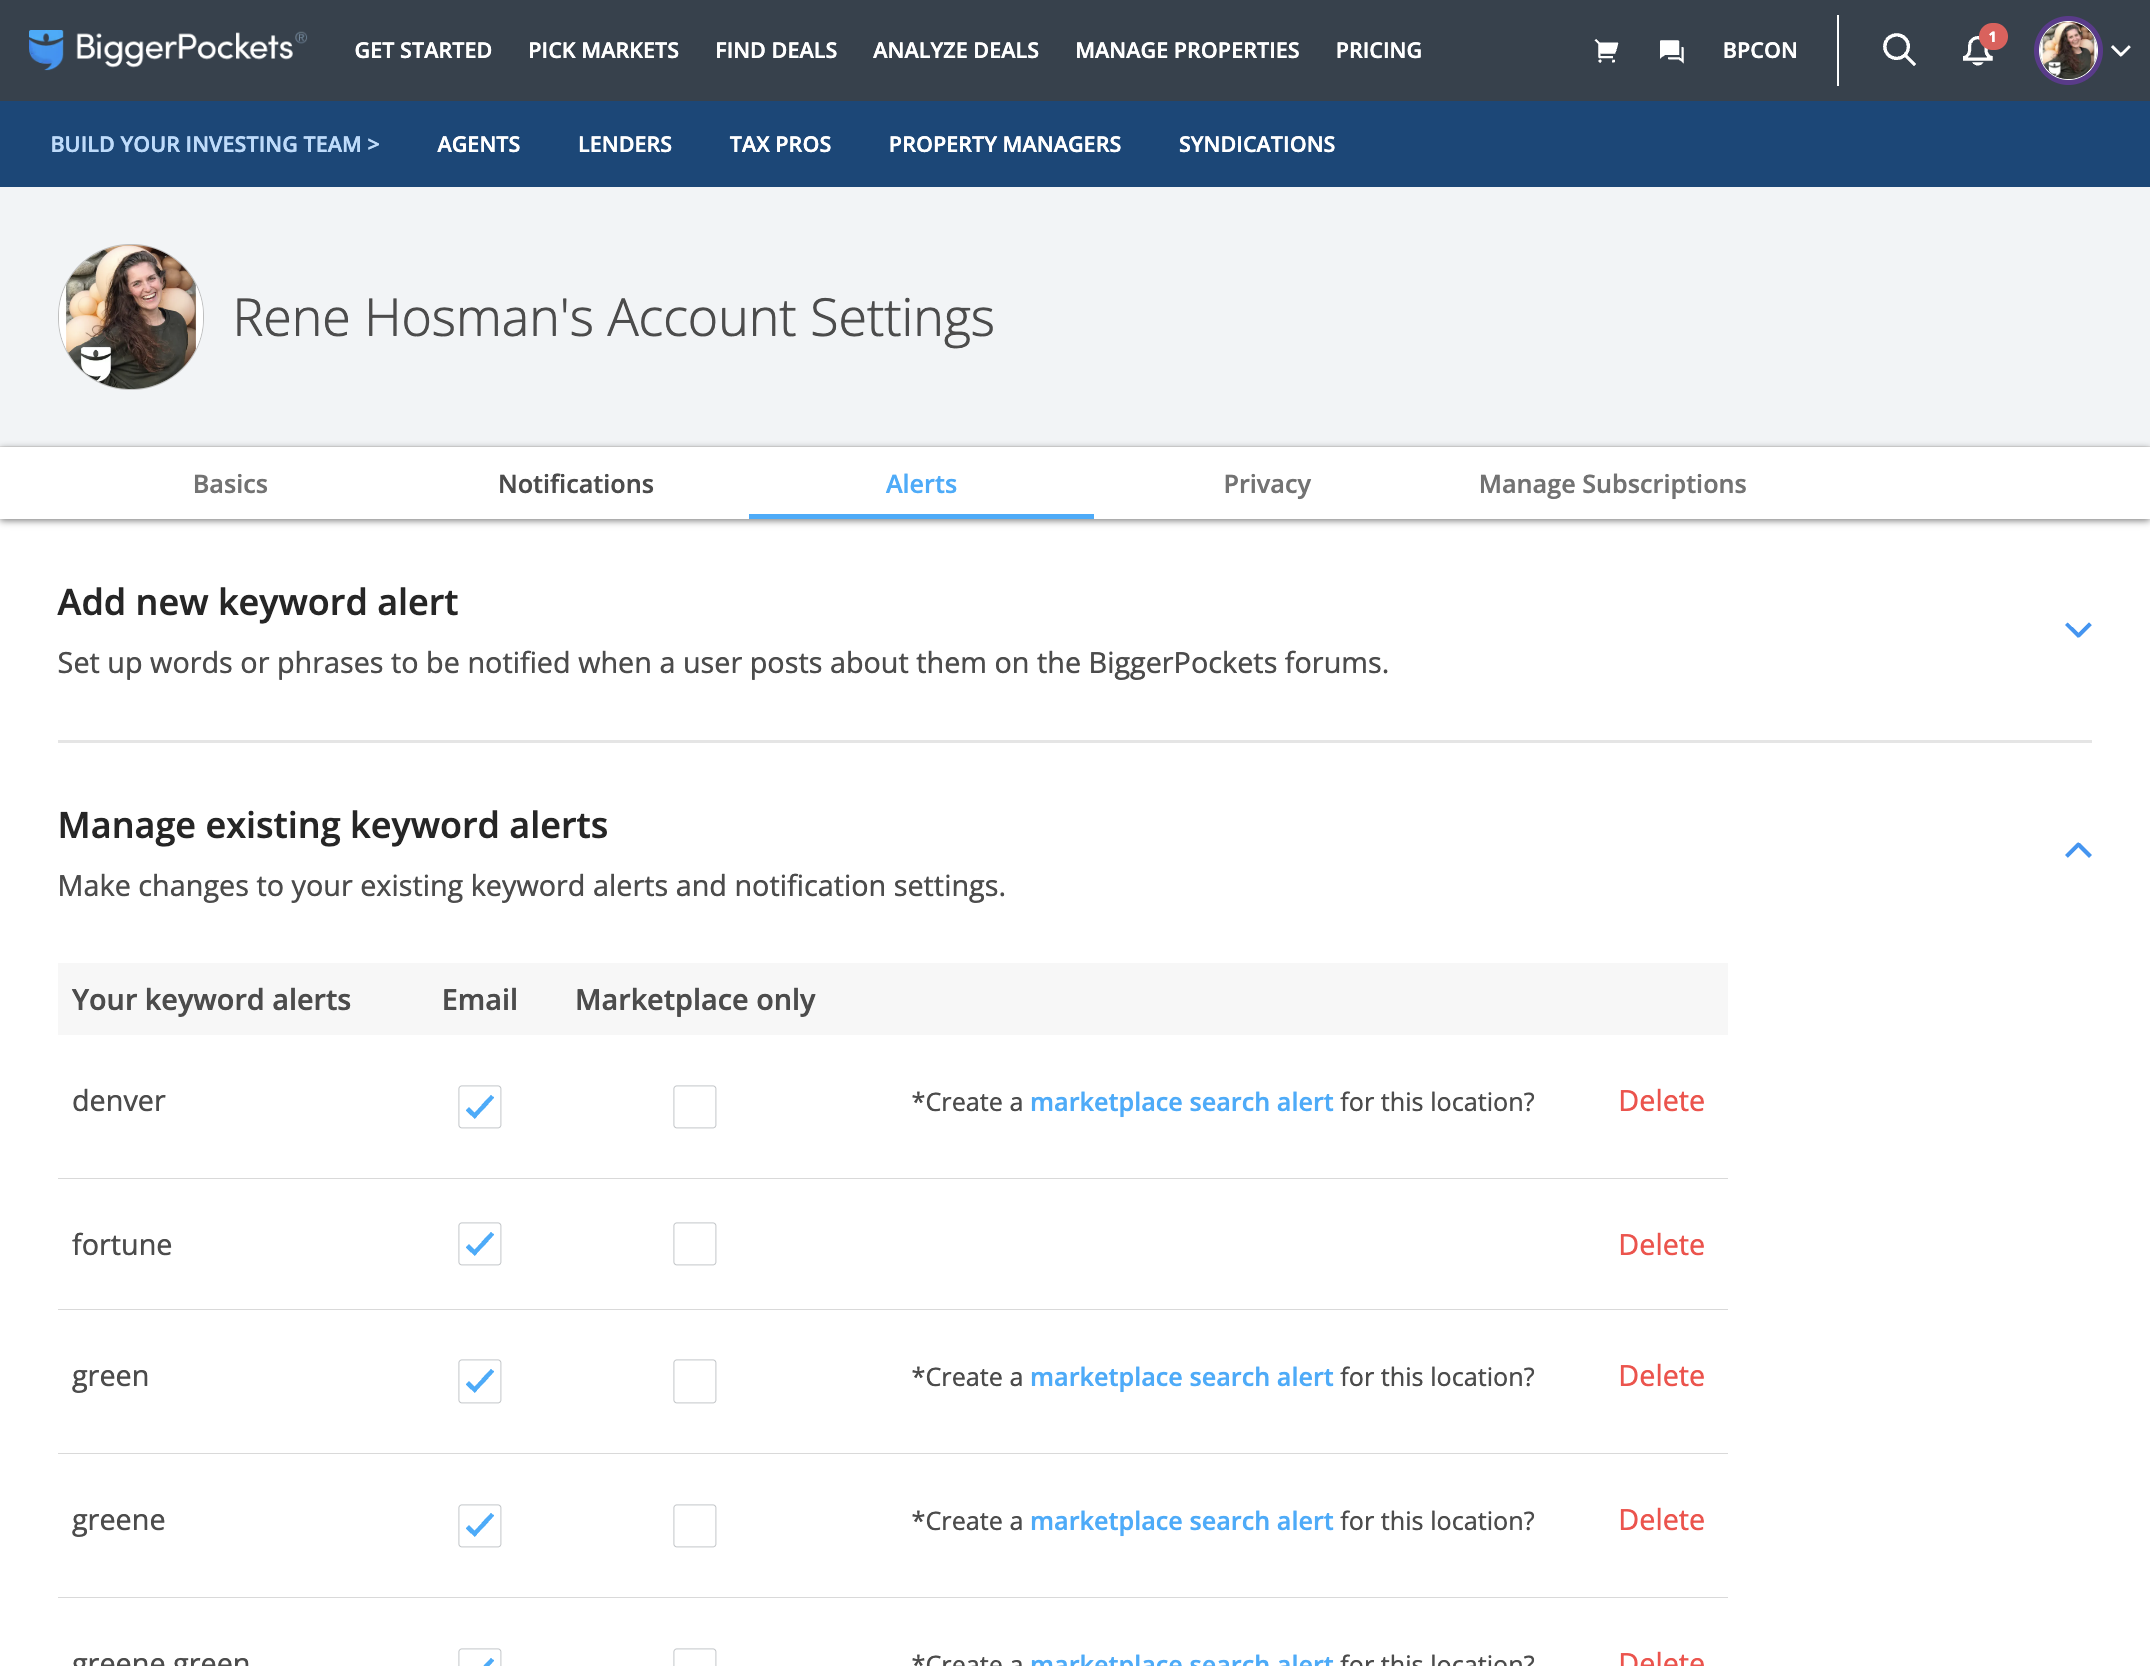Click the BPCON link
The width and height of the screenshot is (2150, 1666).
point(1759,50)
